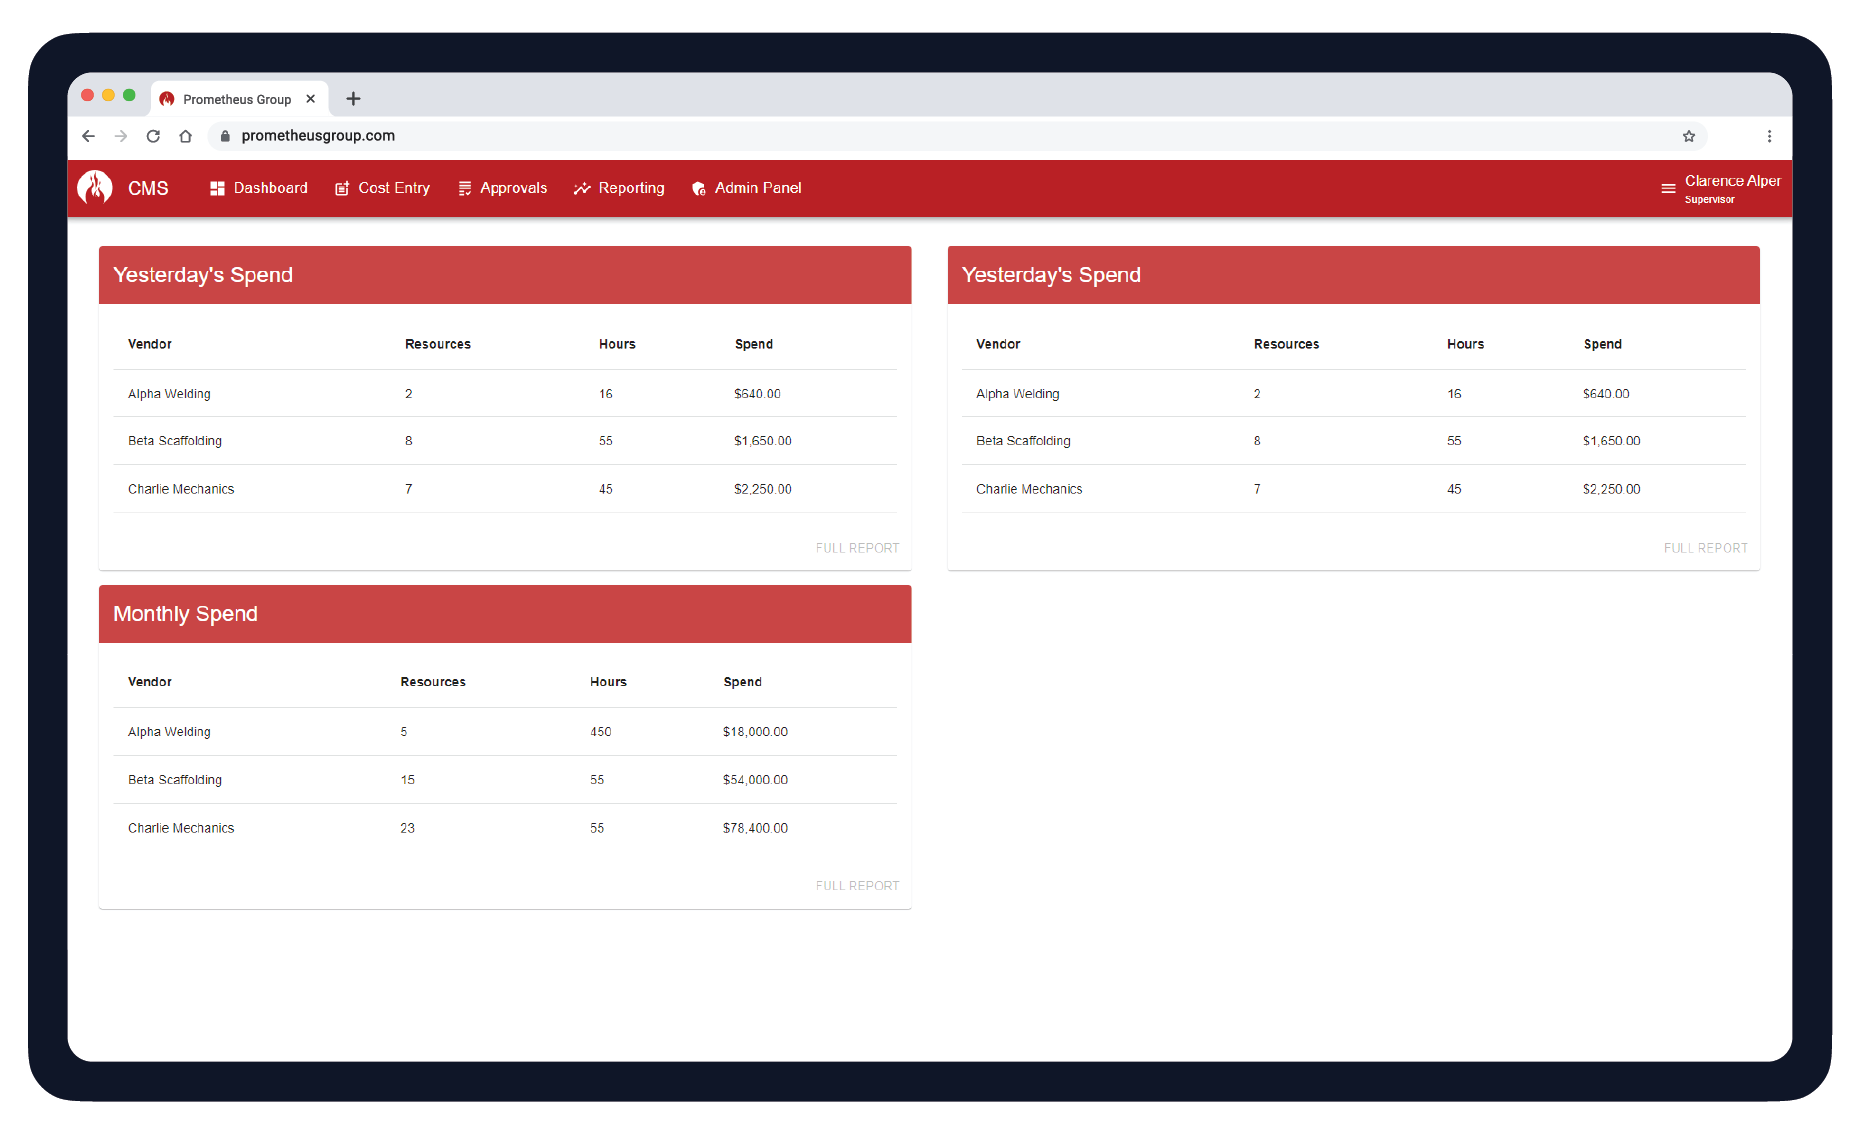This screenshot has width=1862, height=1134.
Task: Open the hamburger menu beside Clarence Alper
Action: point(1667,188)
